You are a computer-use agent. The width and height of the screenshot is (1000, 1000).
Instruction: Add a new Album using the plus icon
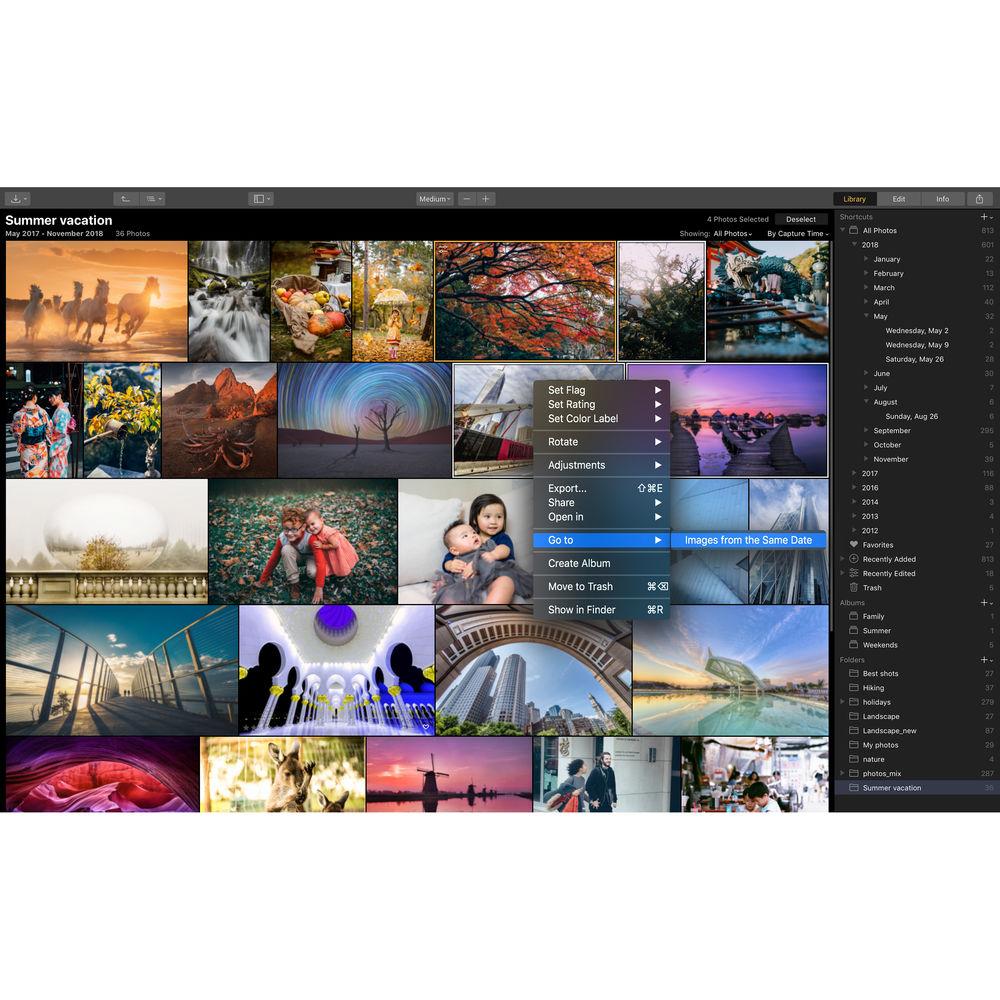(986, 602)
